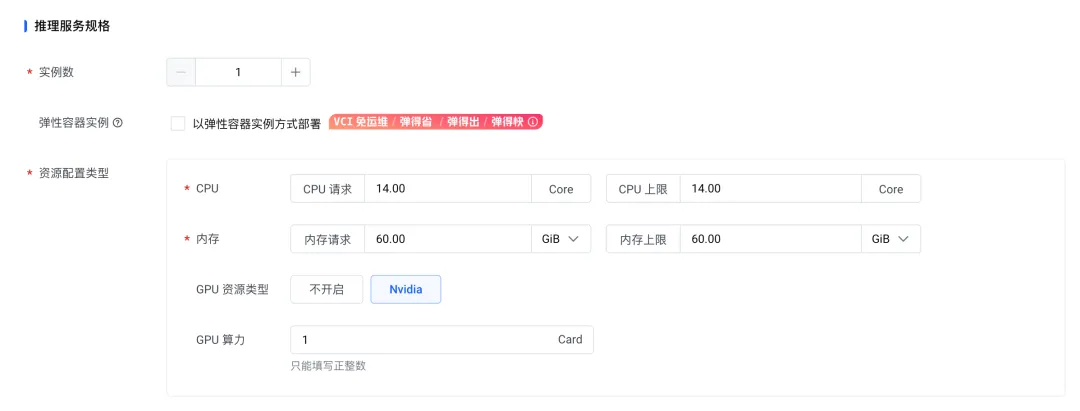Viewport: 1080px width, 411px height.
Task: Click the 推理服务规格 section heading
Action: click(72, 26)
